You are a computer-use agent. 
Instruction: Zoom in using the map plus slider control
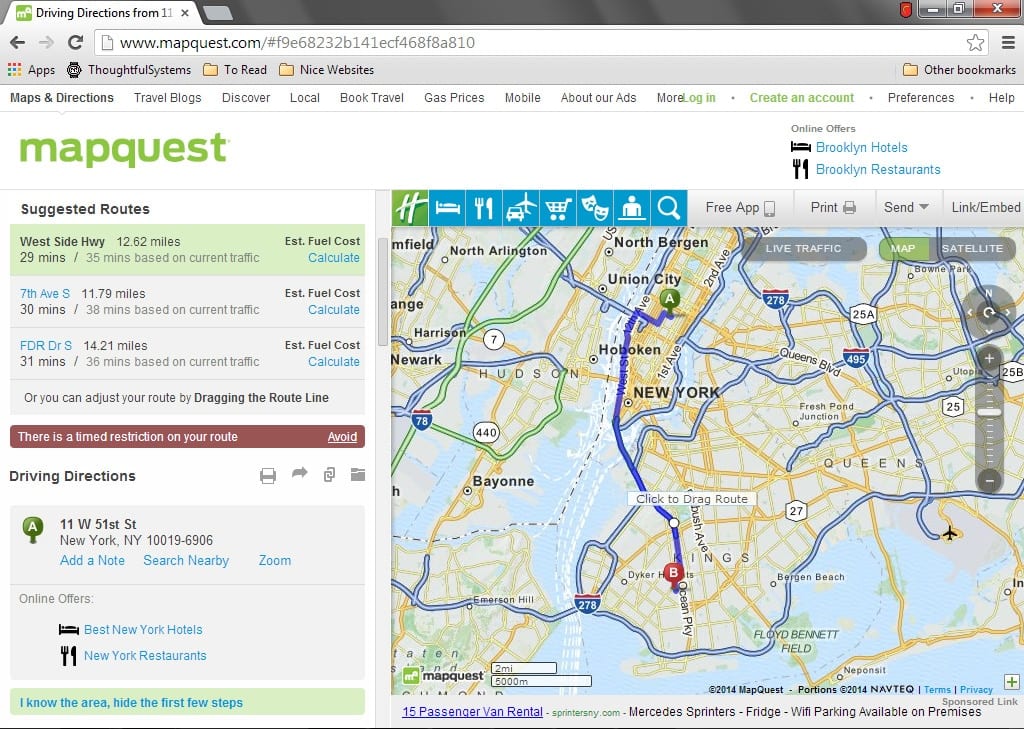[988, 360]
